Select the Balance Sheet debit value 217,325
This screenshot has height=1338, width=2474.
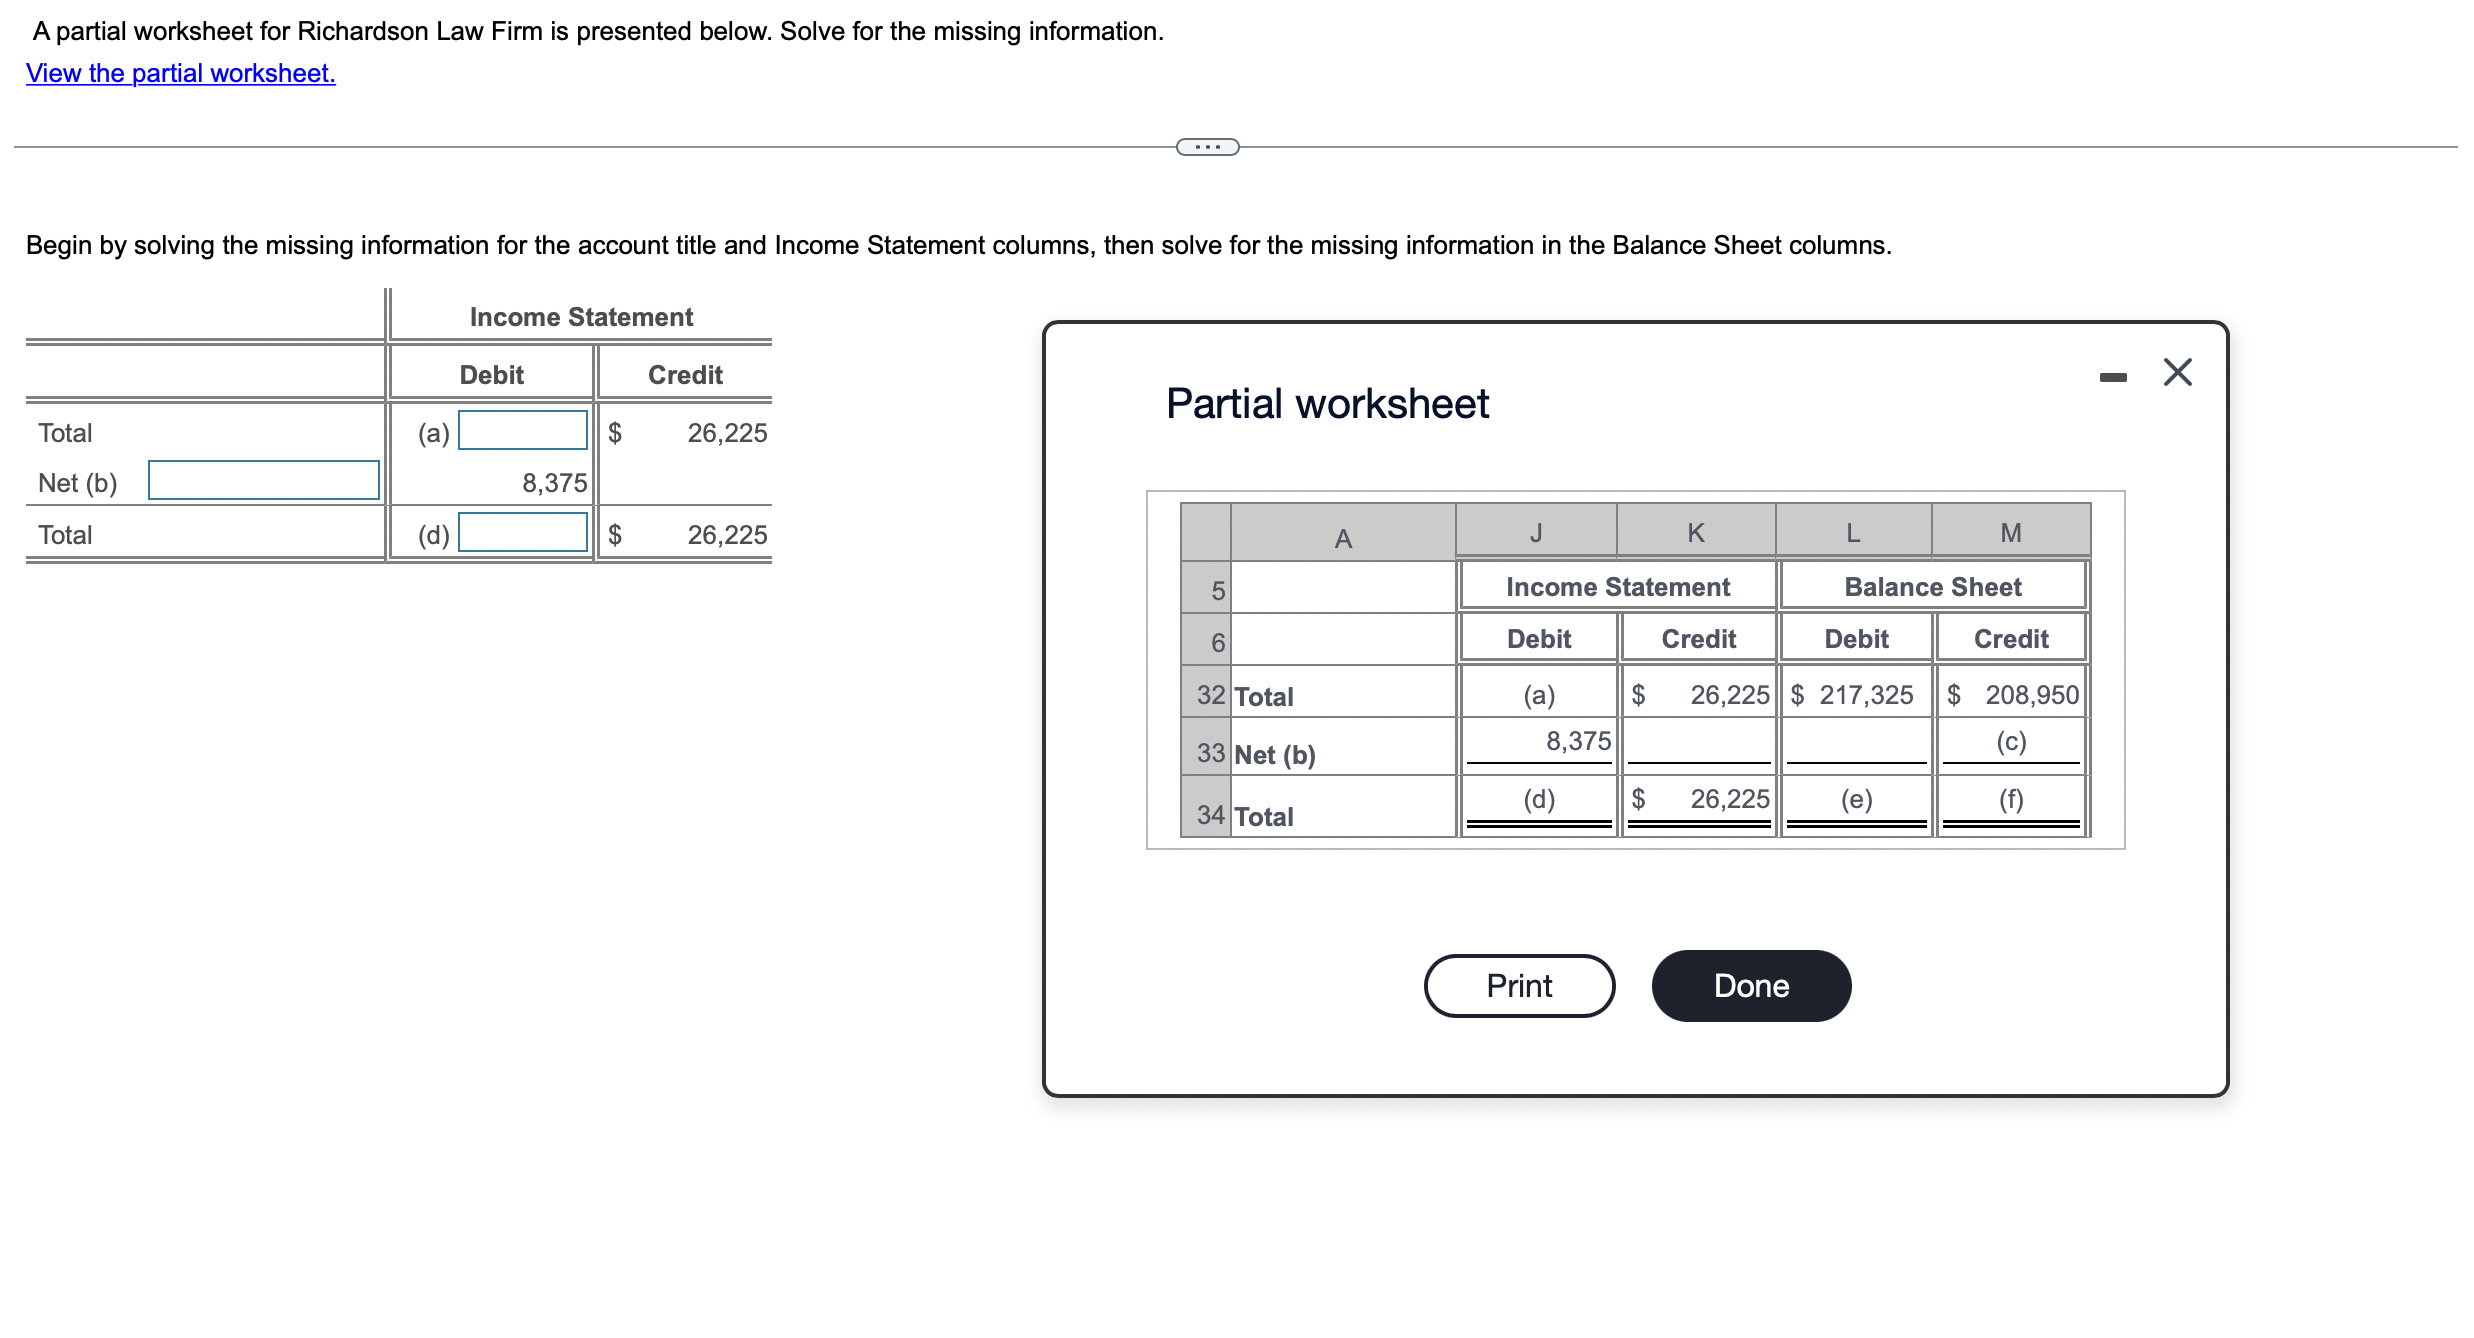coord(1868,695)
